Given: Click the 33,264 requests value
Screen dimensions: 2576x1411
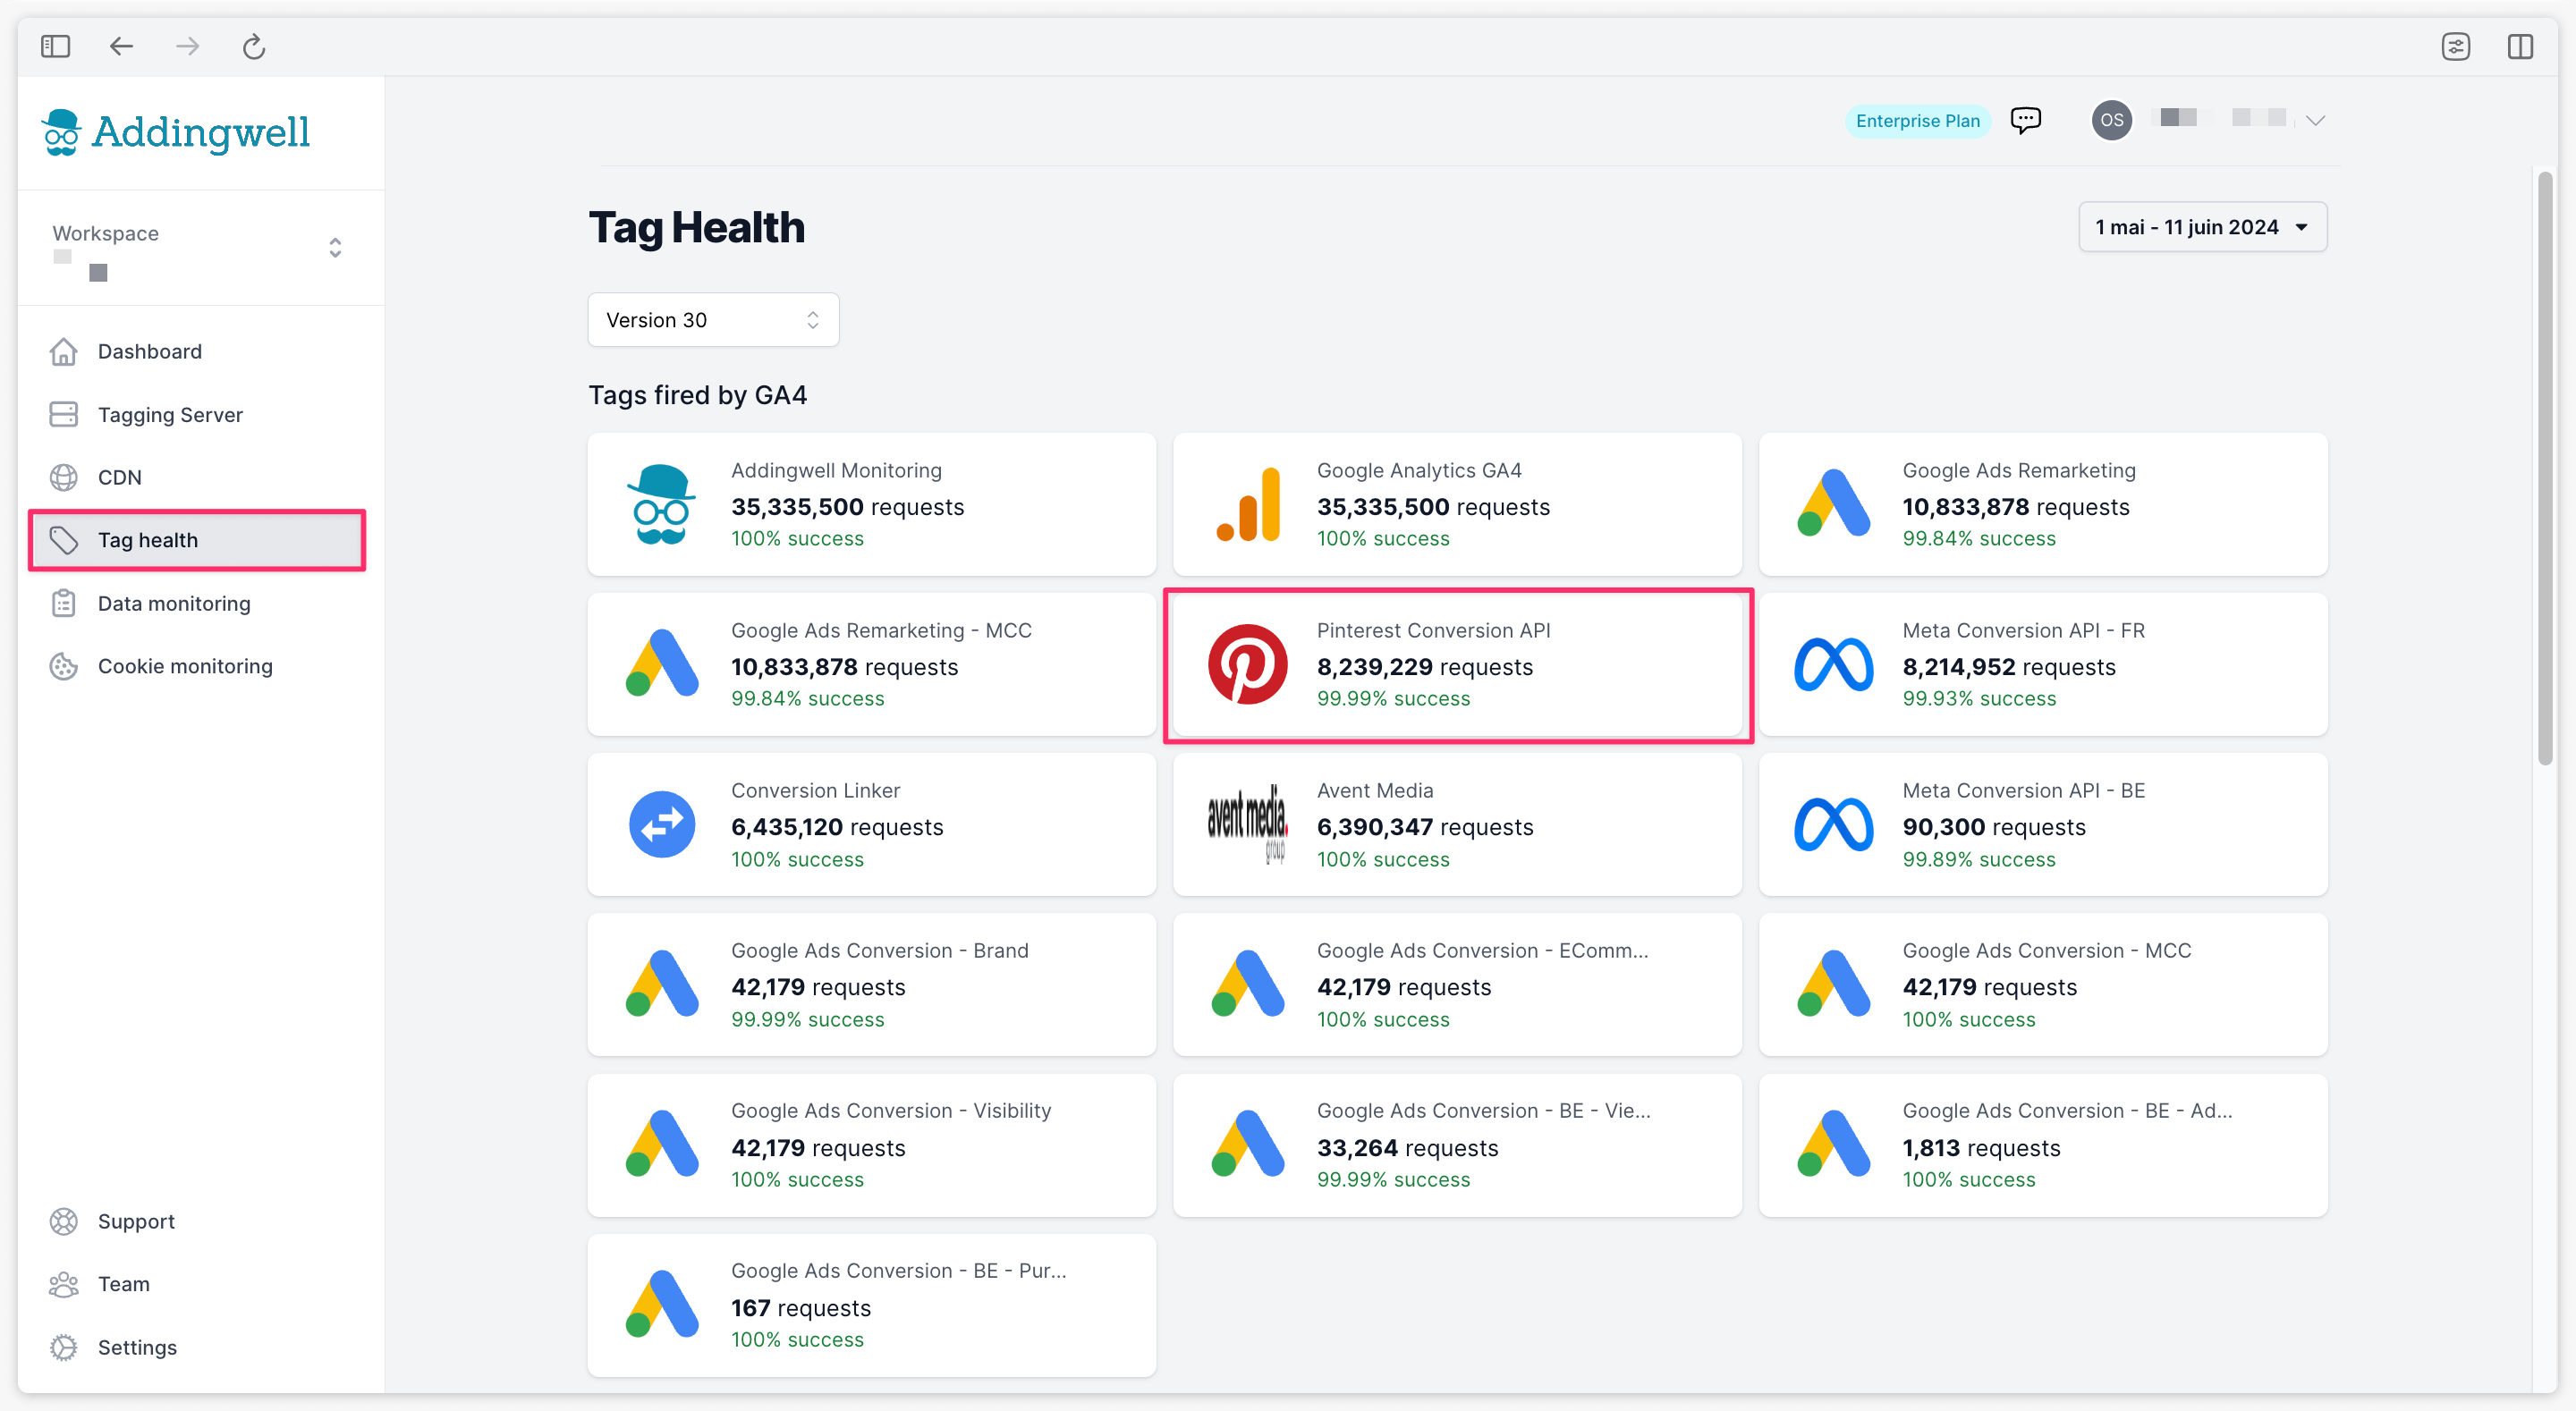Looking at the screenshot, I should coord(1407,1147).
